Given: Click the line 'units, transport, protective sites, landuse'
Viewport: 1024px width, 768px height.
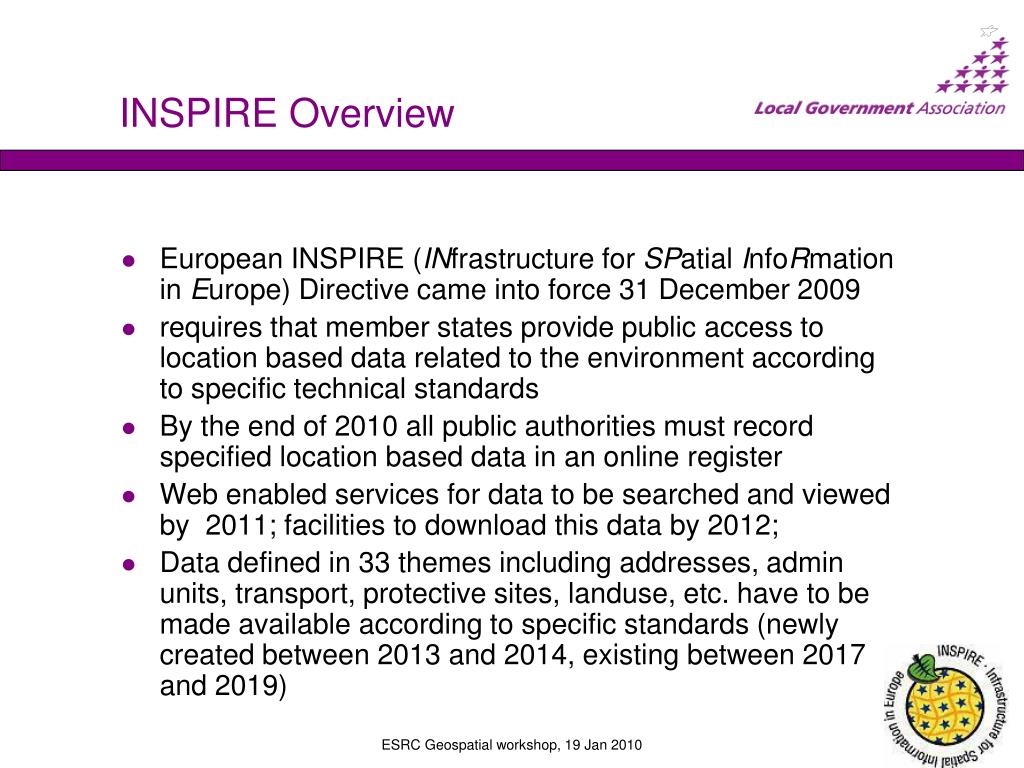Looking at the screenshot, I should (515, 594).
